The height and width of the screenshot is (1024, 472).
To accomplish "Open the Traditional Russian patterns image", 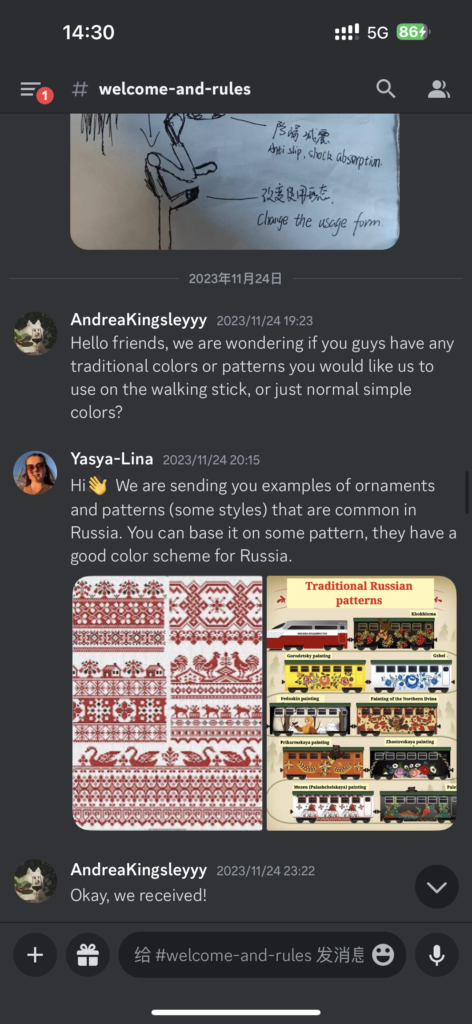I will coord(362,703).
